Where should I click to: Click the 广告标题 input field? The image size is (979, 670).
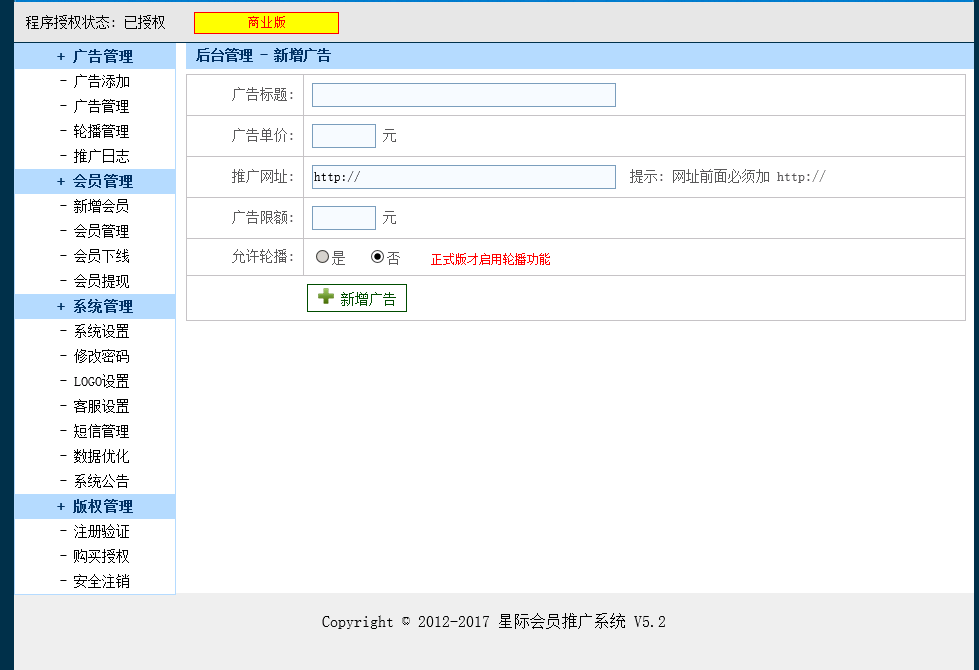(x=463, y=95)
